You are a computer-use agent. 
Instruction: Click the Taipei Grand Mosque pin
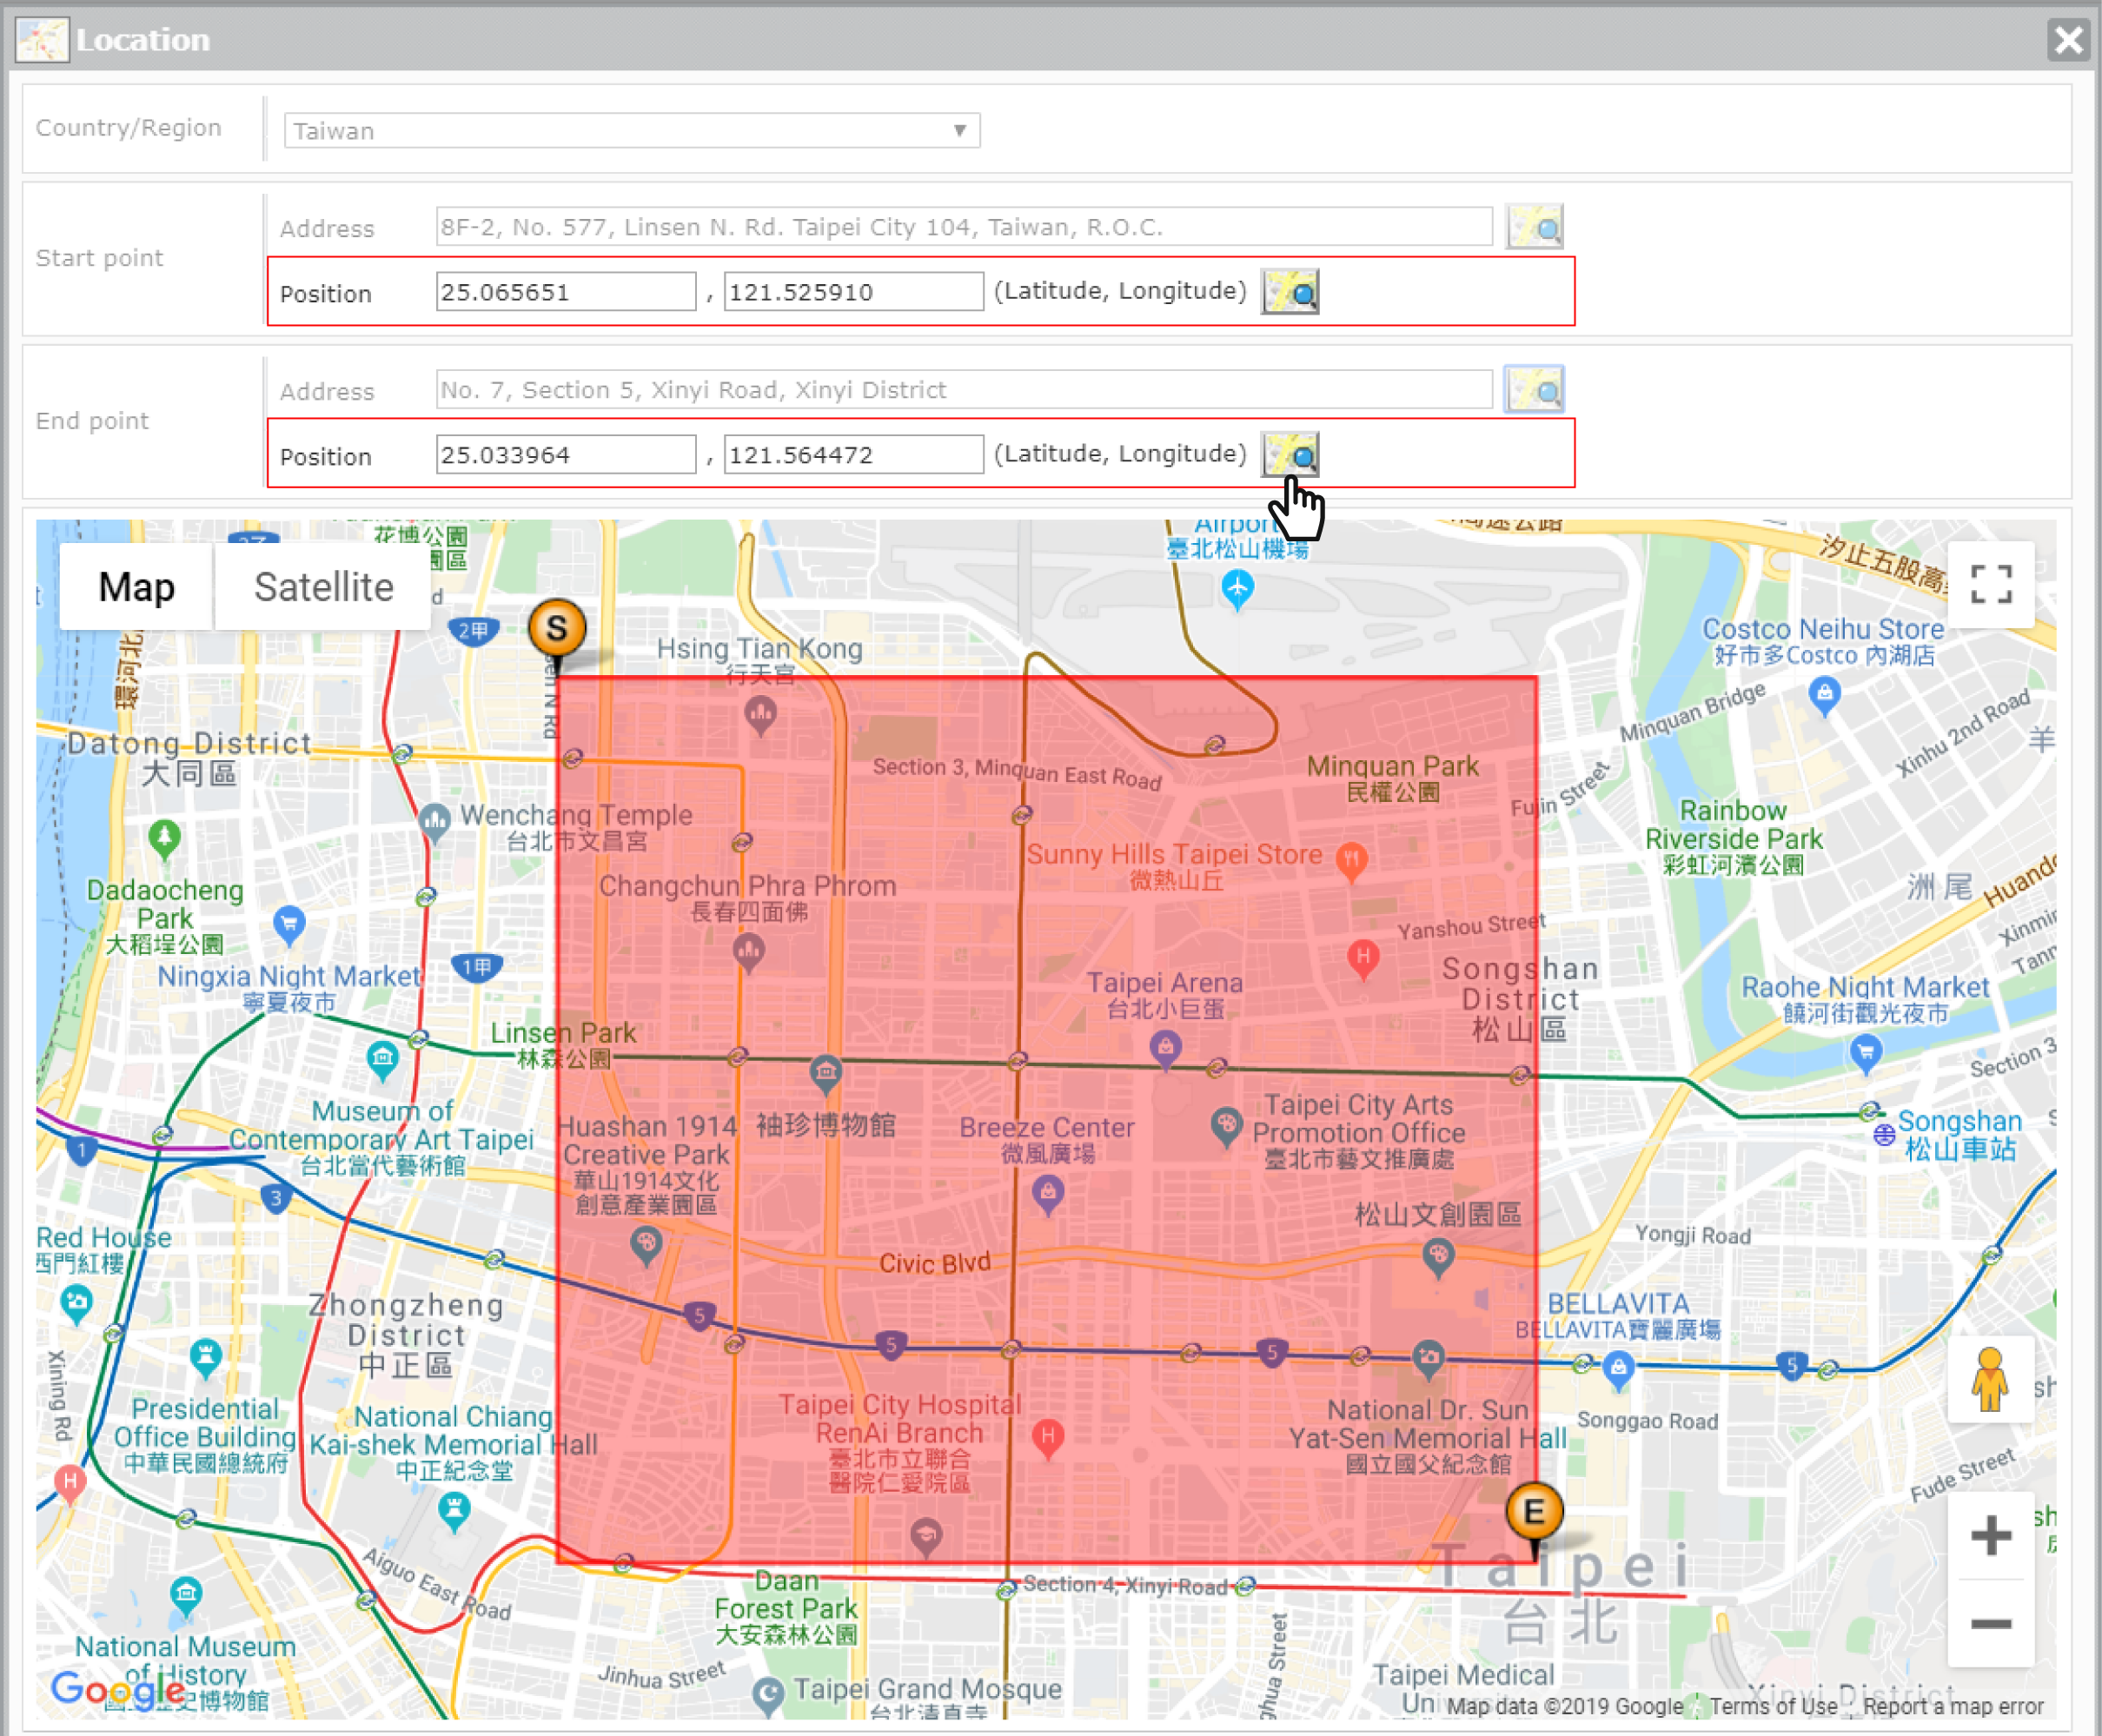click(x=768, y=1695)
